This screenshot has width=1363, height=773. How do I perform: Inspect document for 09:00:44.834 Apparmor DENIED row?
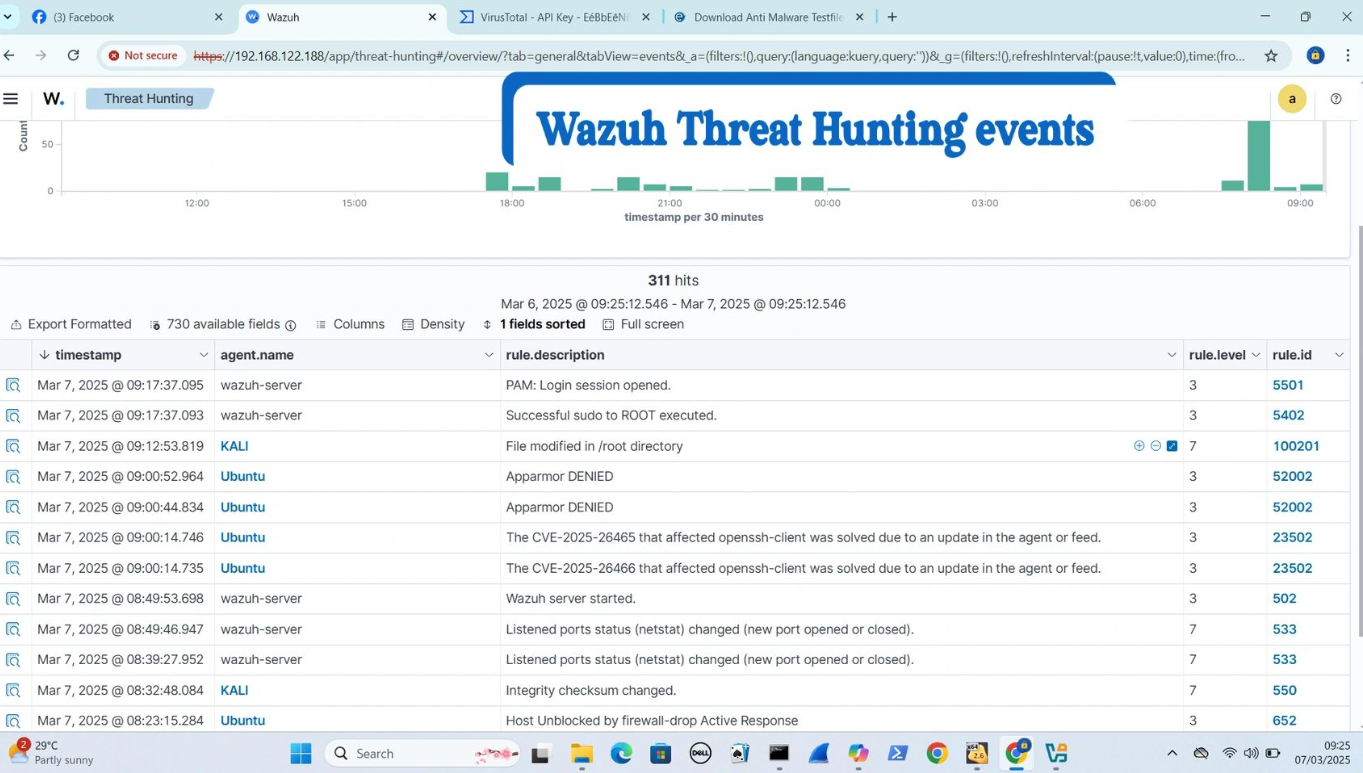click(x=13, y=507)
